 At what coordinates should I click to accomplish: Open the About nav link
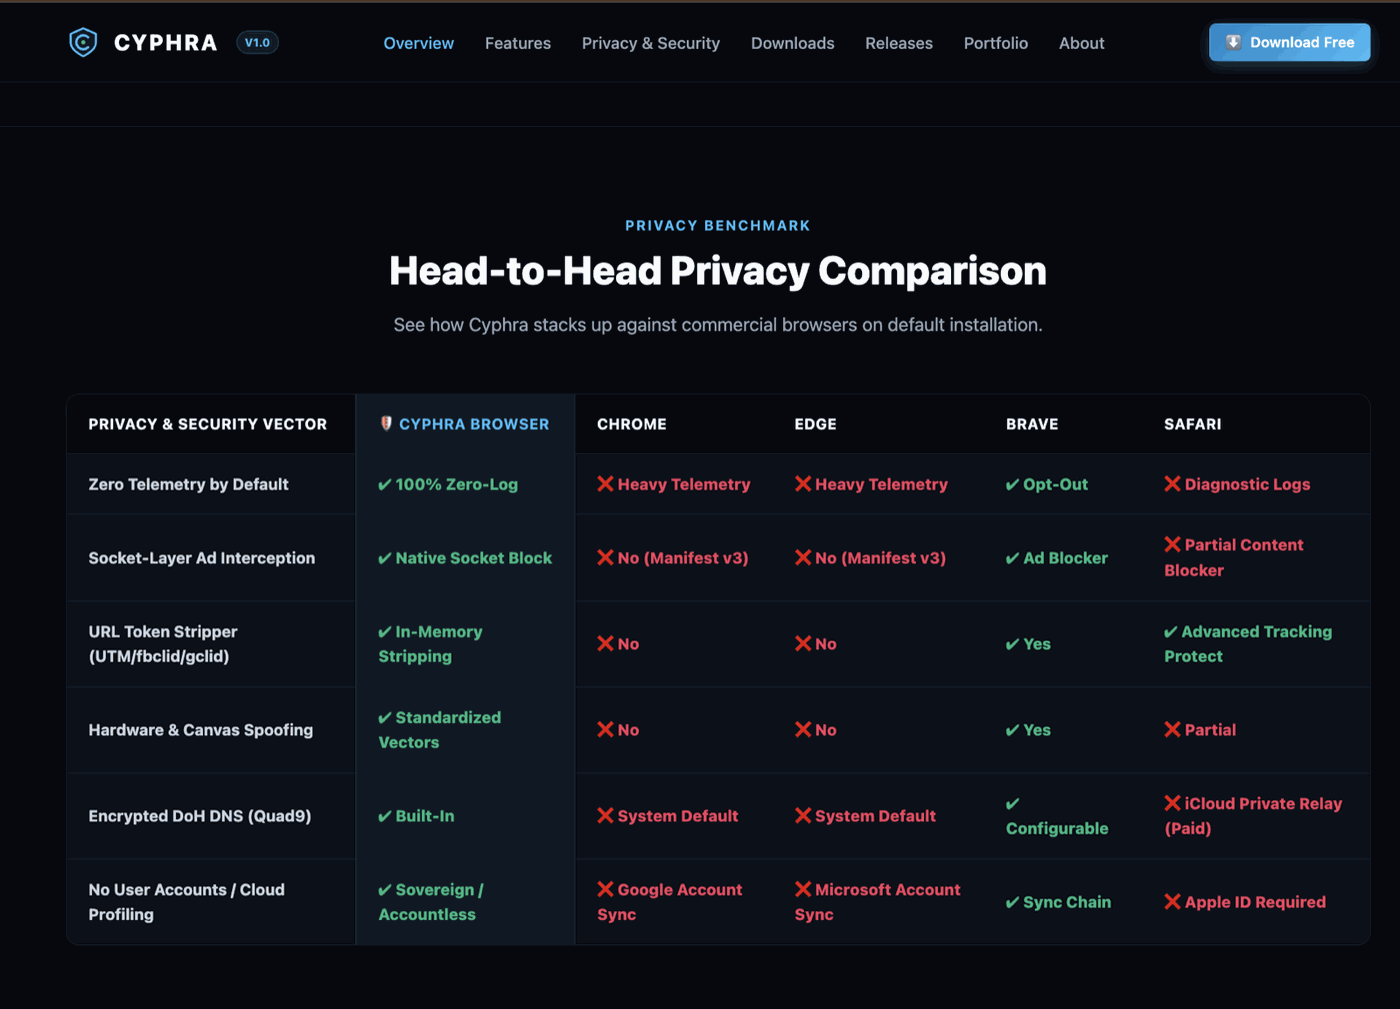(1082, 43)
